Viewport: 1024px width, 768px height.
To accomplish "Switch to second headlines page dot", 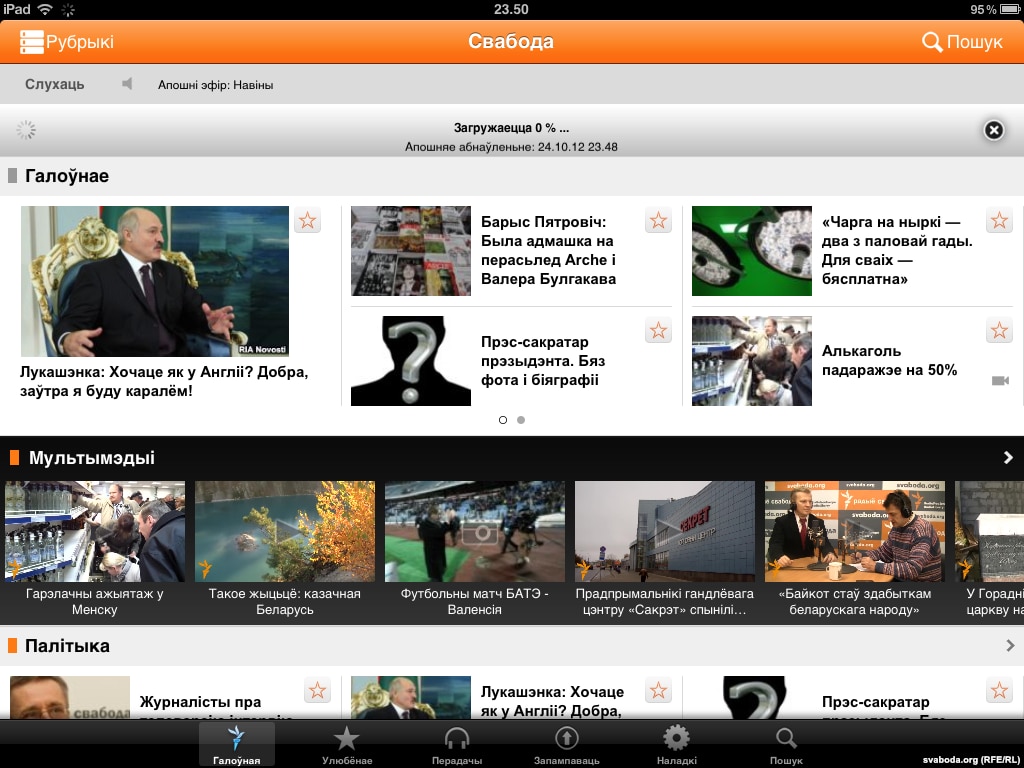I will [520, 420].
